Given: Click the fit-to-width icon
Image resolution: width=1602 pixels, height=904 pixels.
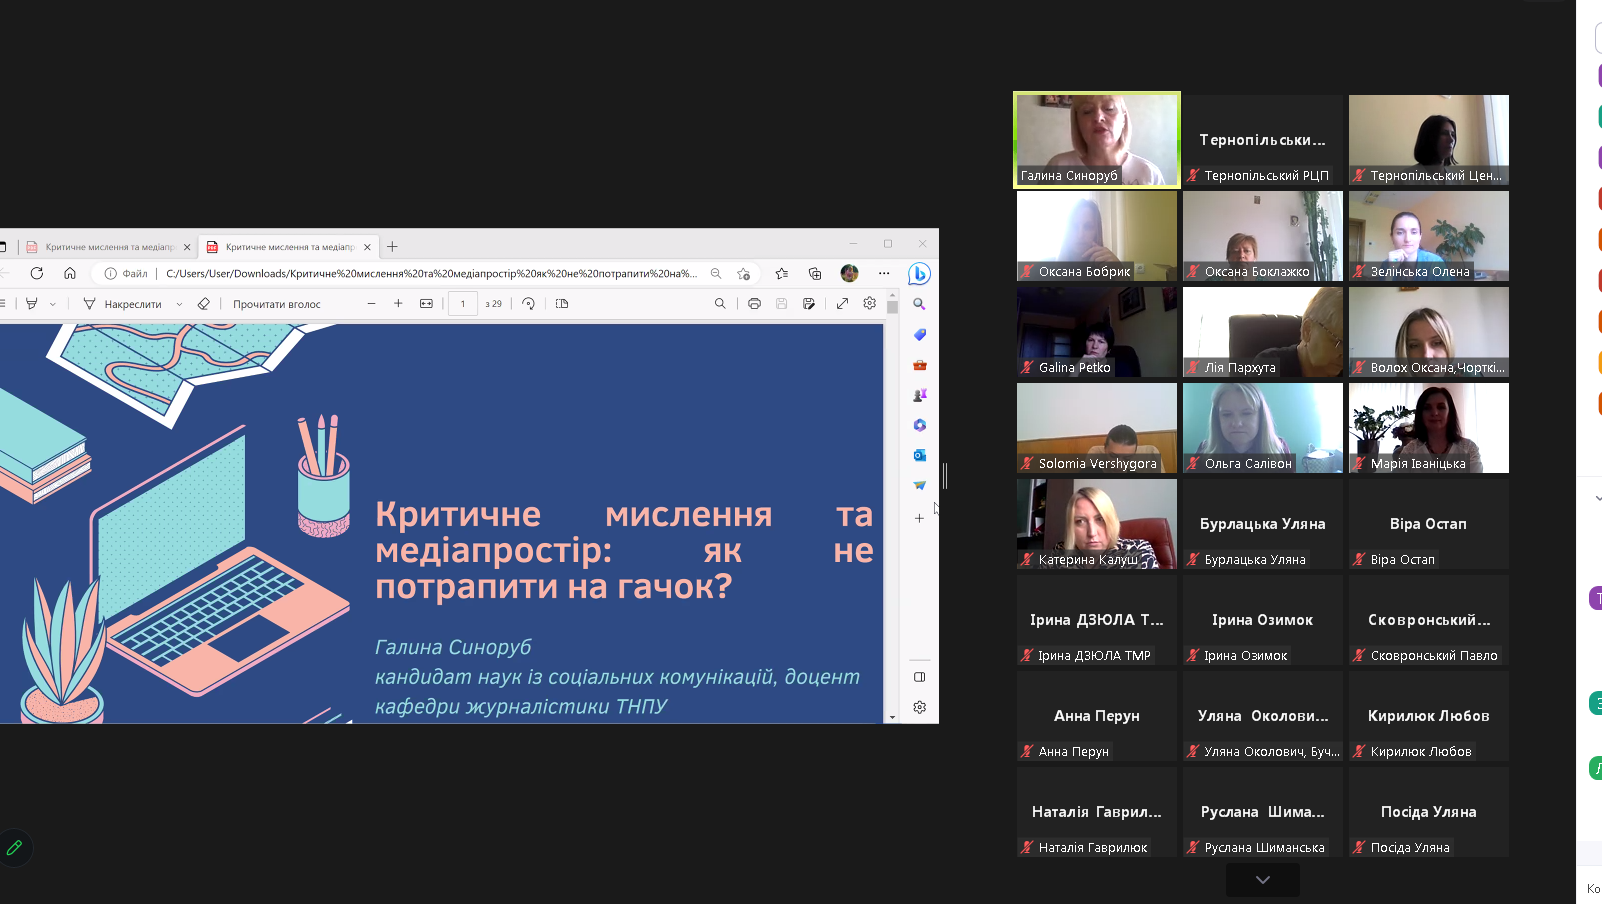Looking at the screenshot, I should pyautogui.click(x=426, y=304).
